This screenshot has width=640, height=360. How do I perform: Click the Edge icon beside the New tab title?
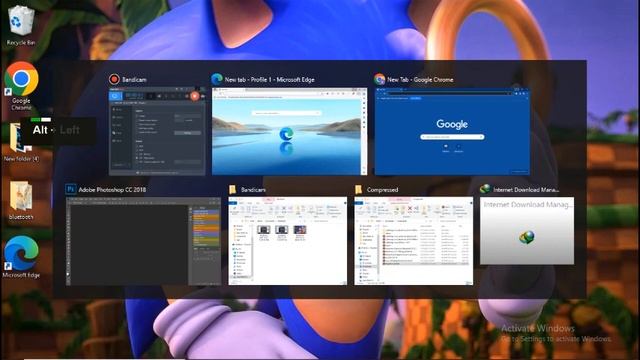pos(217,79)
